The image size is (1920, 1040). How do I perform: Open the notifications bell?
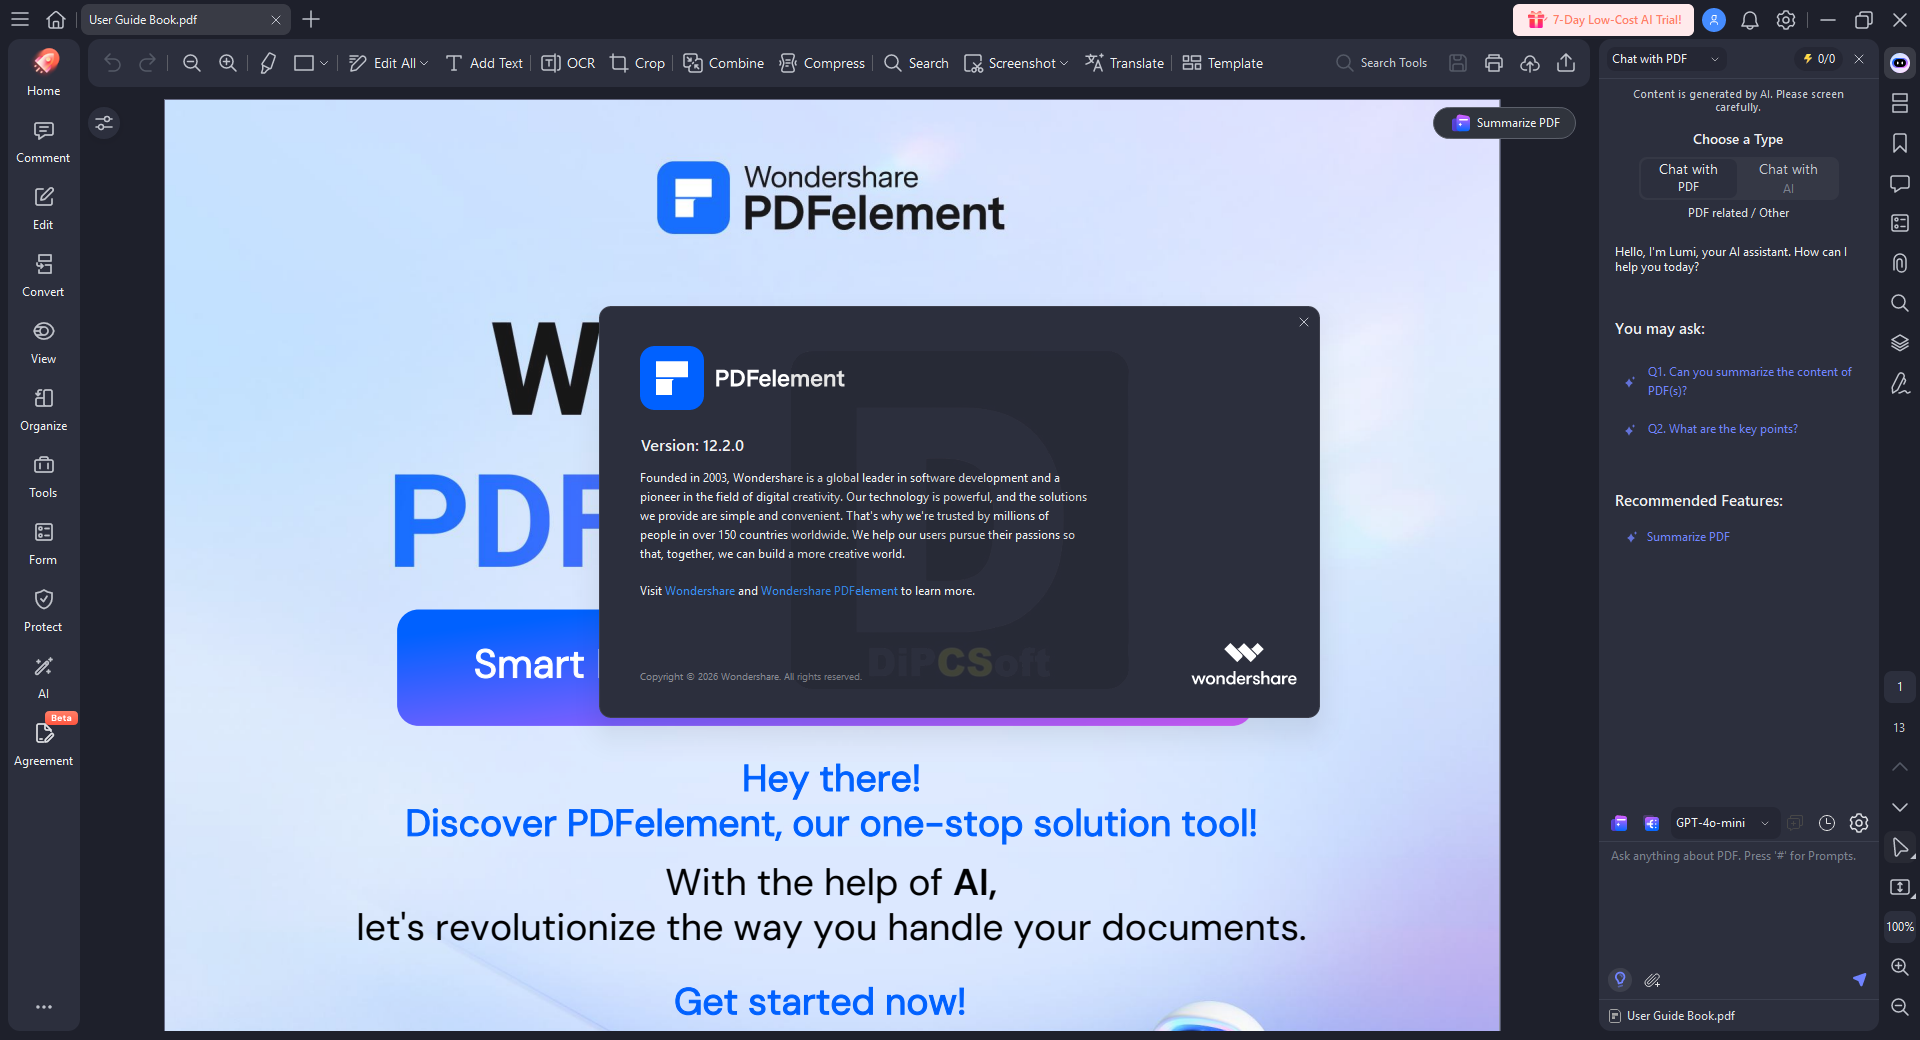(x=1750, y=20)
